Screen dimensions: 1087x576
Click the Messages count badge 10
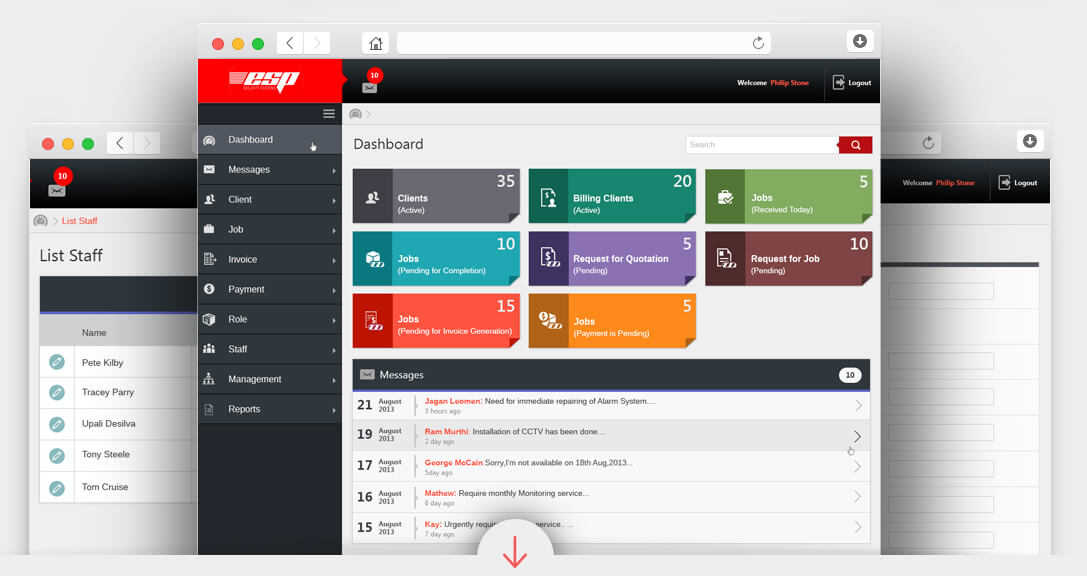pyautogui.click(x=850, y=375)
